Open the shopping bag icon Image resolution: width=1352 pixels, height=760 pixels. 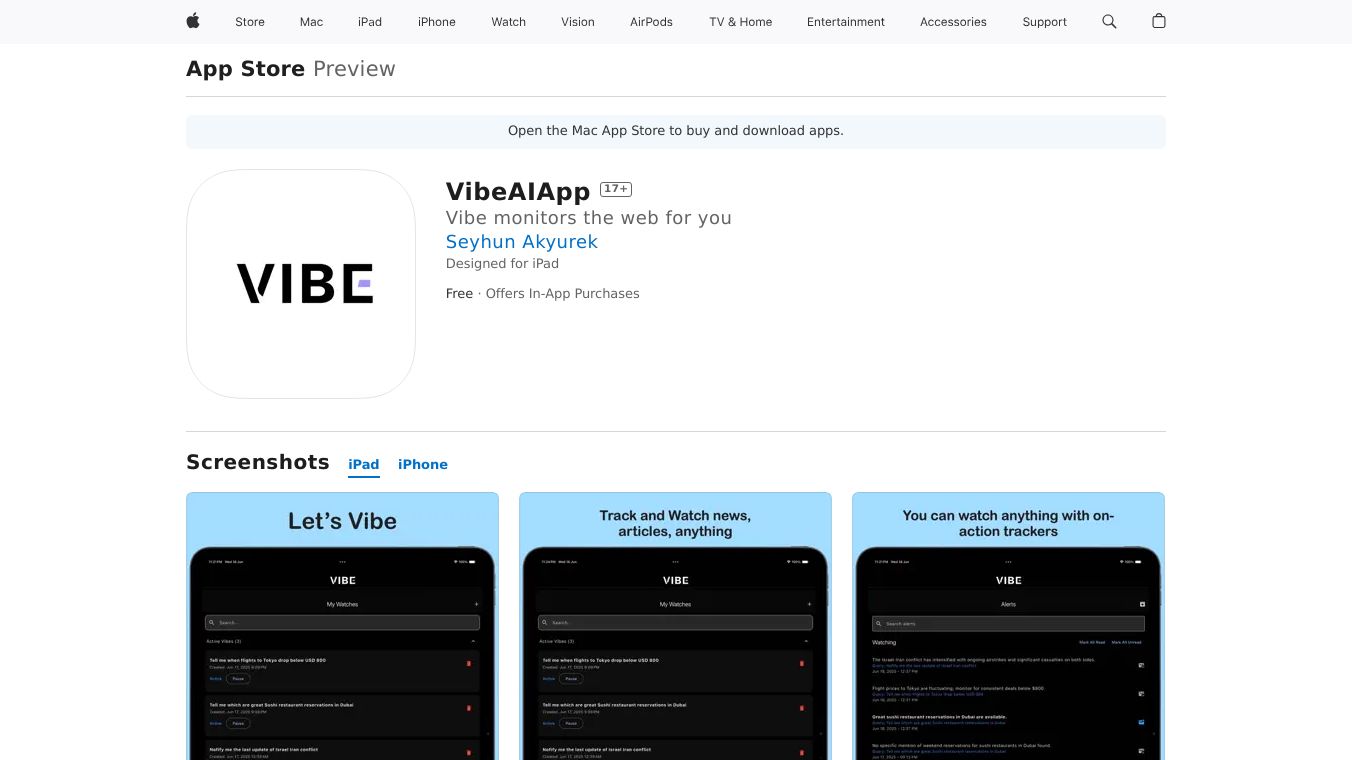1159,21
